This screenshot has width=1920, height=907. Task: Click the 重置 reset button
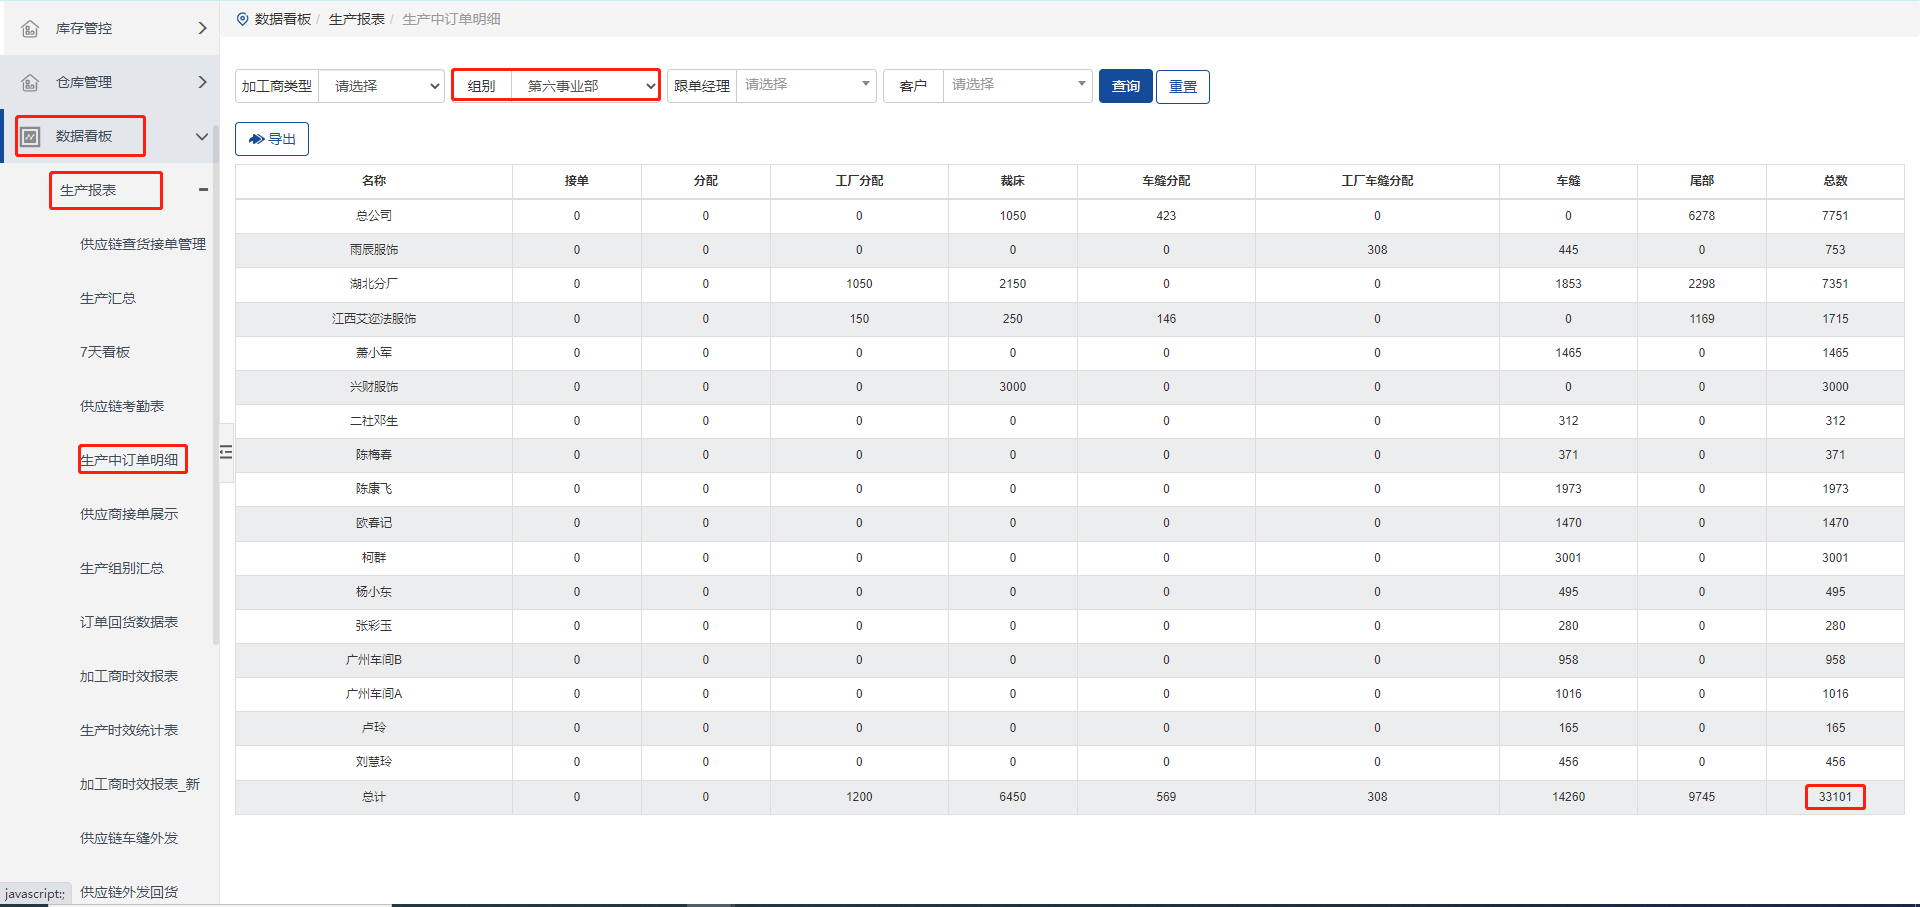coord(1182,87)
